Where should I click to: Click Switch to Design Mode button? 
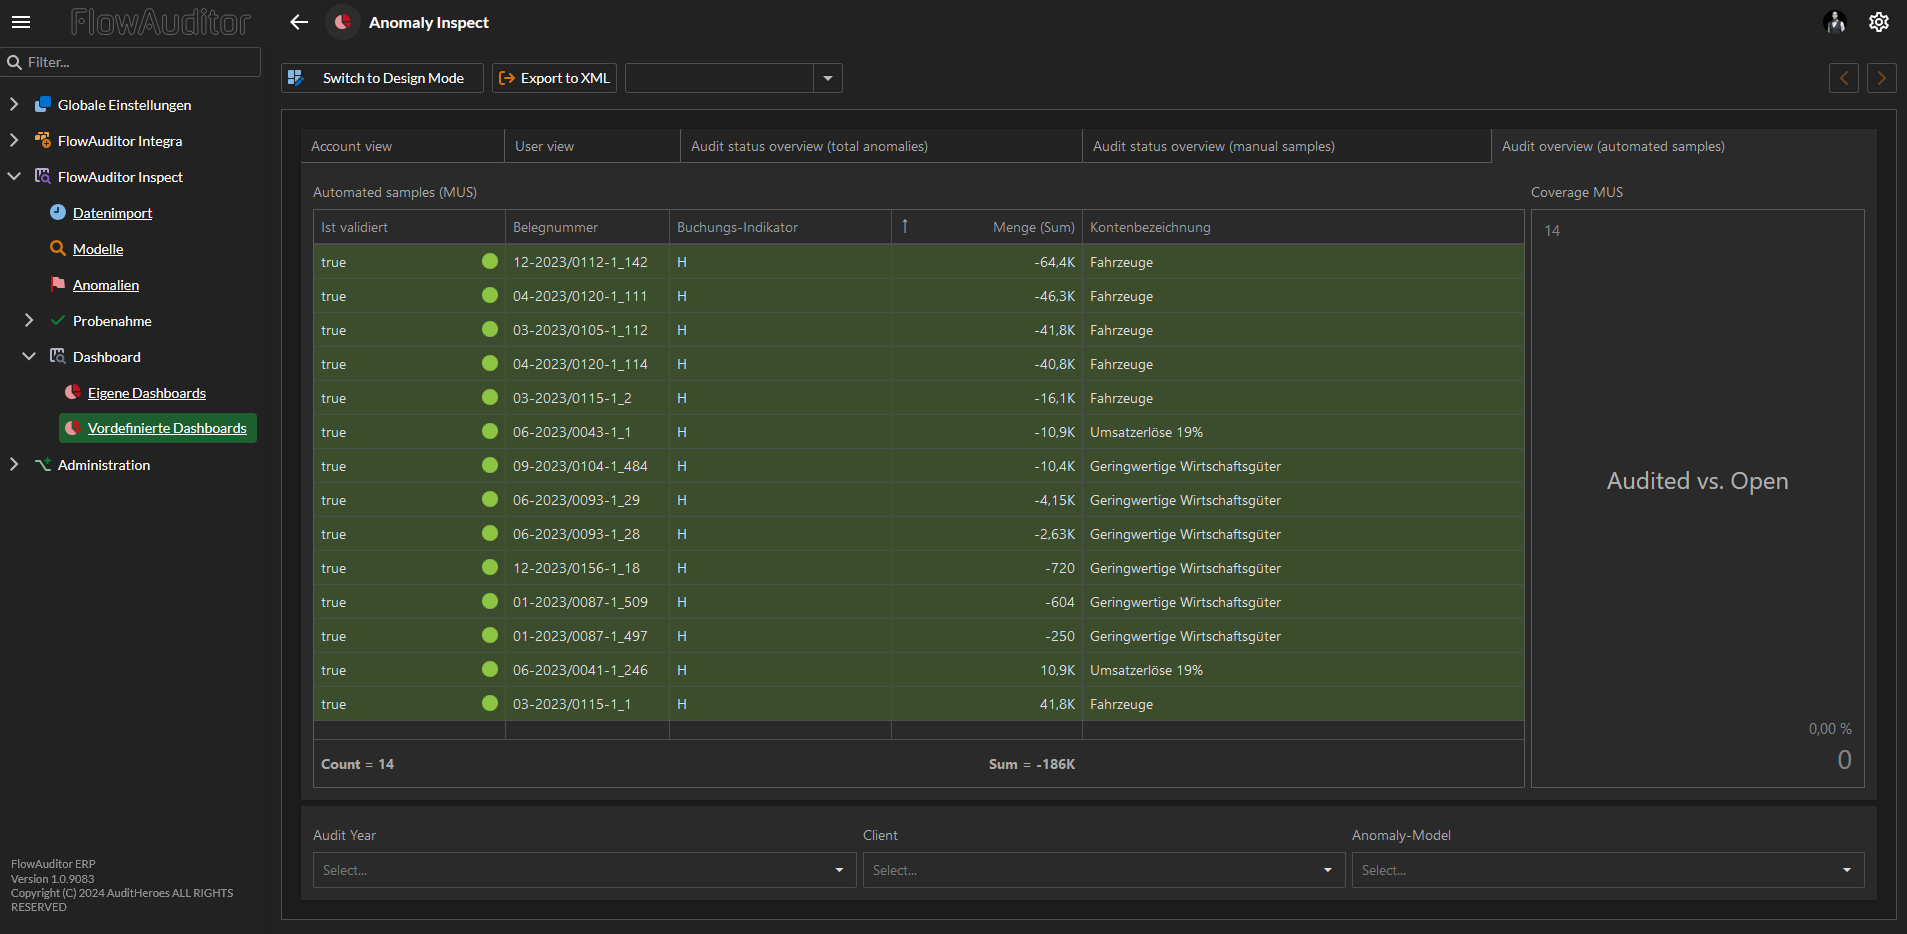[382, 78]
